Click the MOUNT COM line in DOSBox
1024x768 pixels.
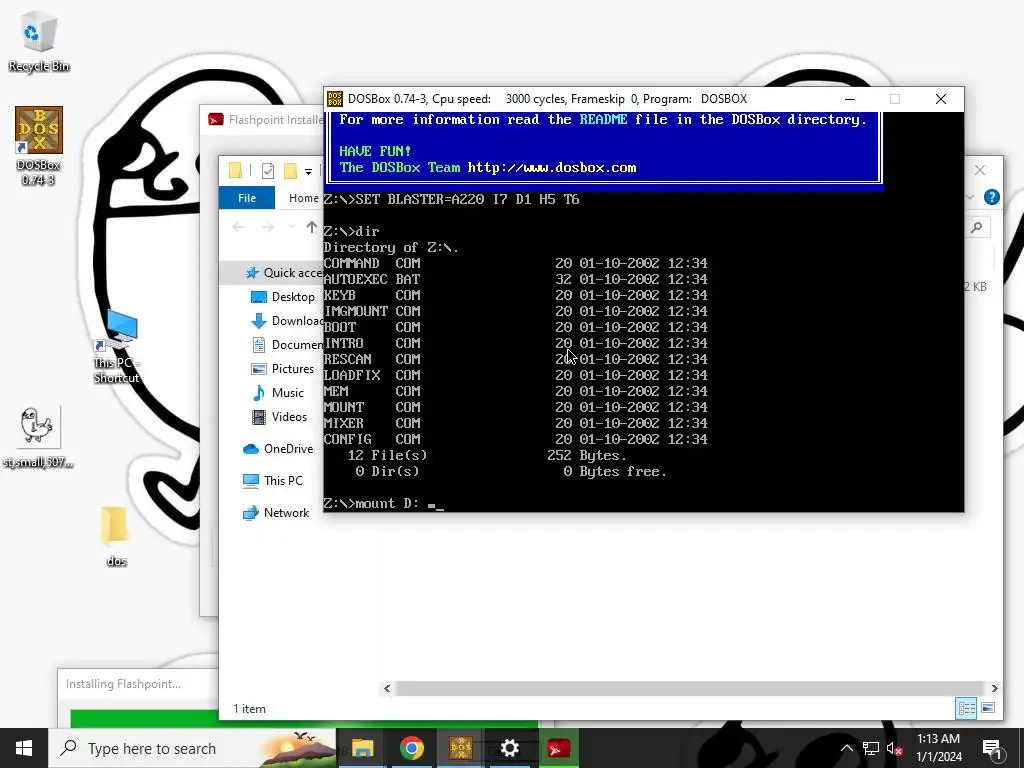(515, 408)
